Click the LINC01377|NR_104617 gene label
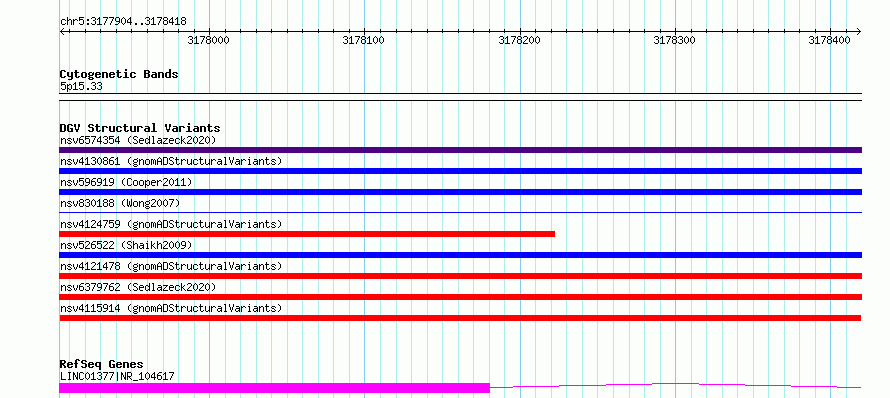 pos(117,376)
